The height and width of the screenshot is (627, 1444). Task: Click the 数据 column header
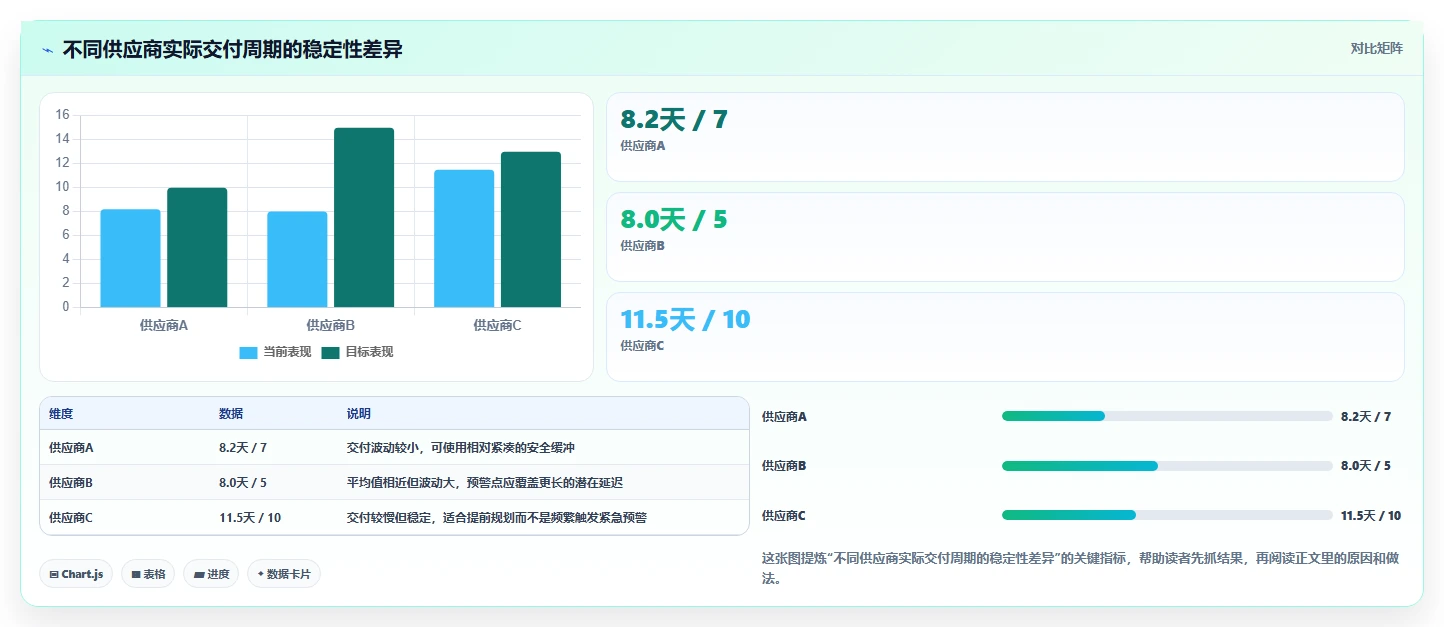[231, 414]
